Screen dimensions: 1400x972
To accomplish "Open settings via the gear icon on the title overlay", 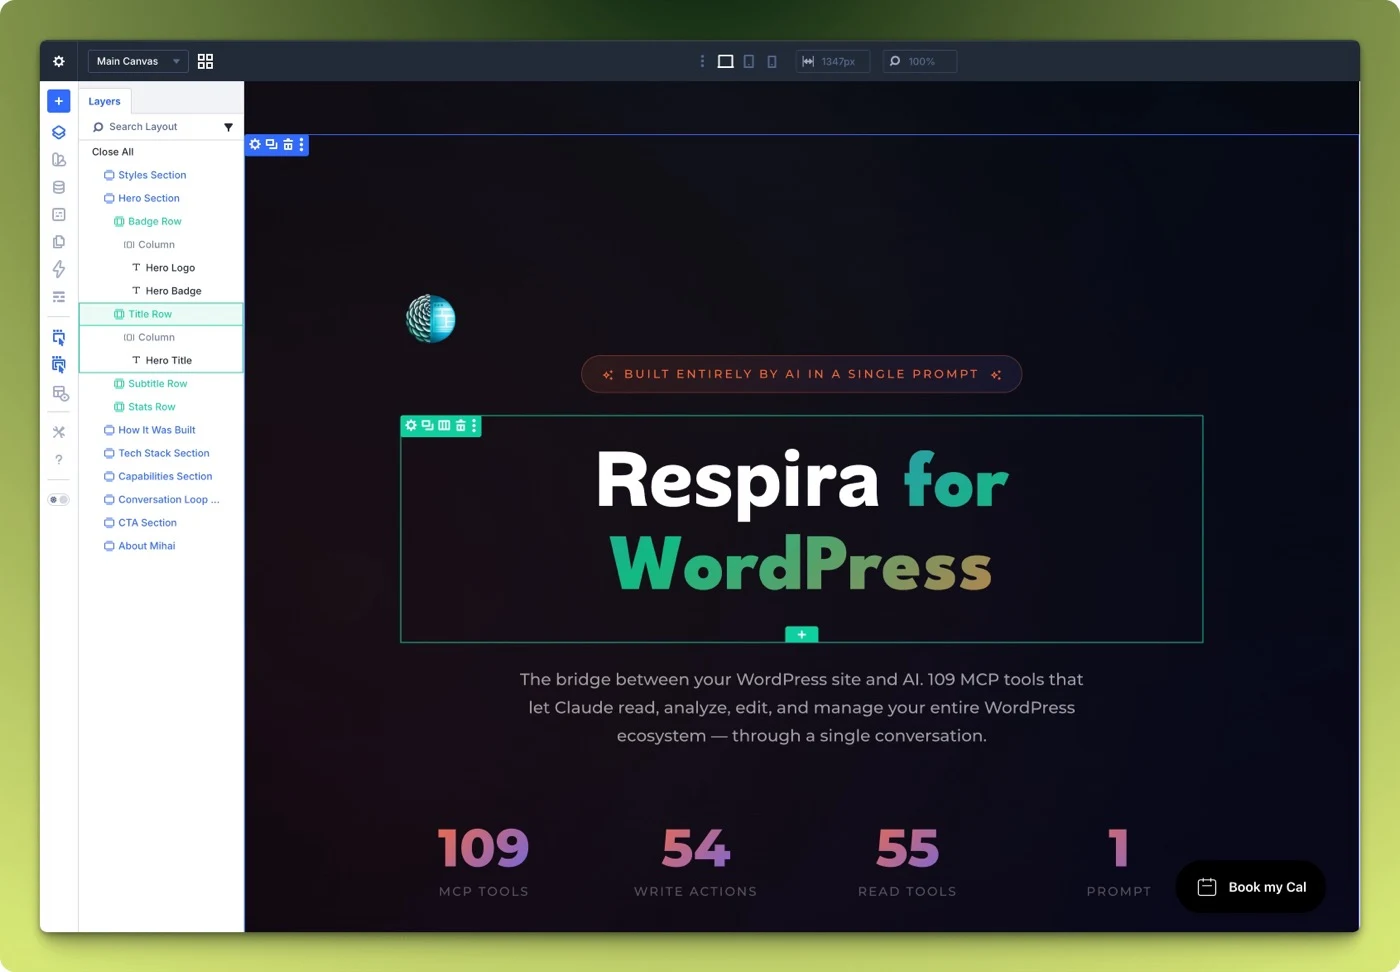I will tap(410, 425).
